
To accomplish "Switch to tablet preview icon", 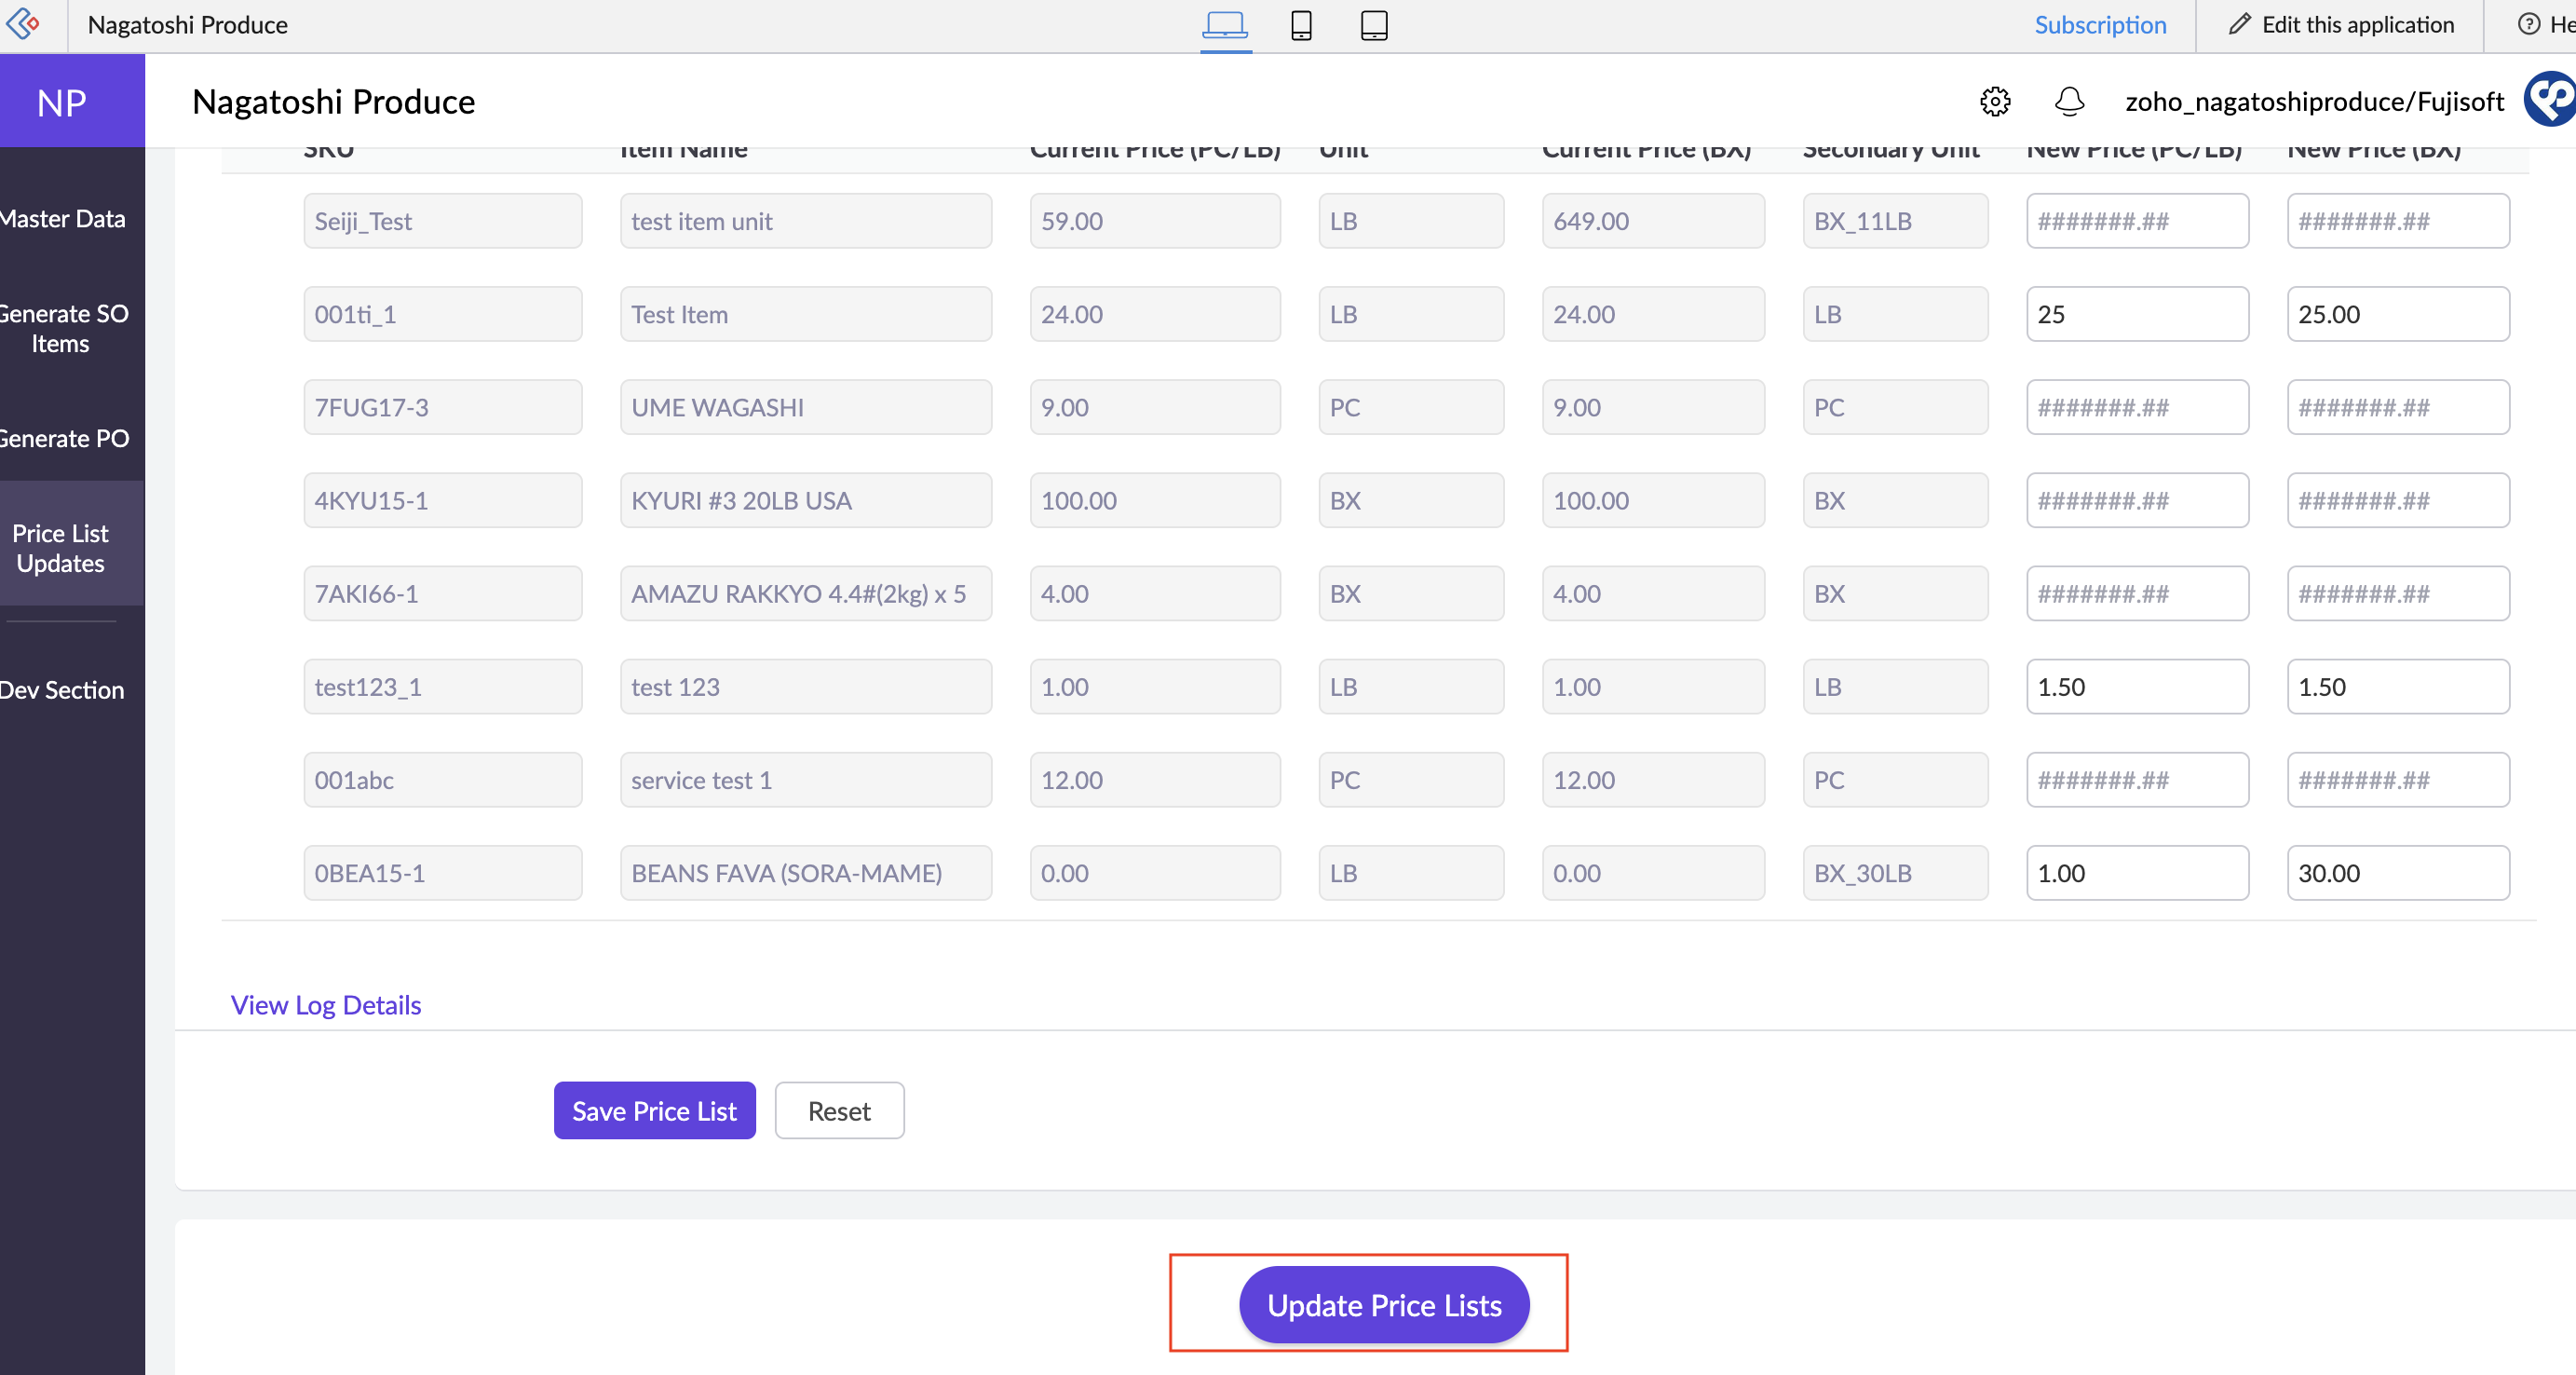I will (x=1374, y=24).
